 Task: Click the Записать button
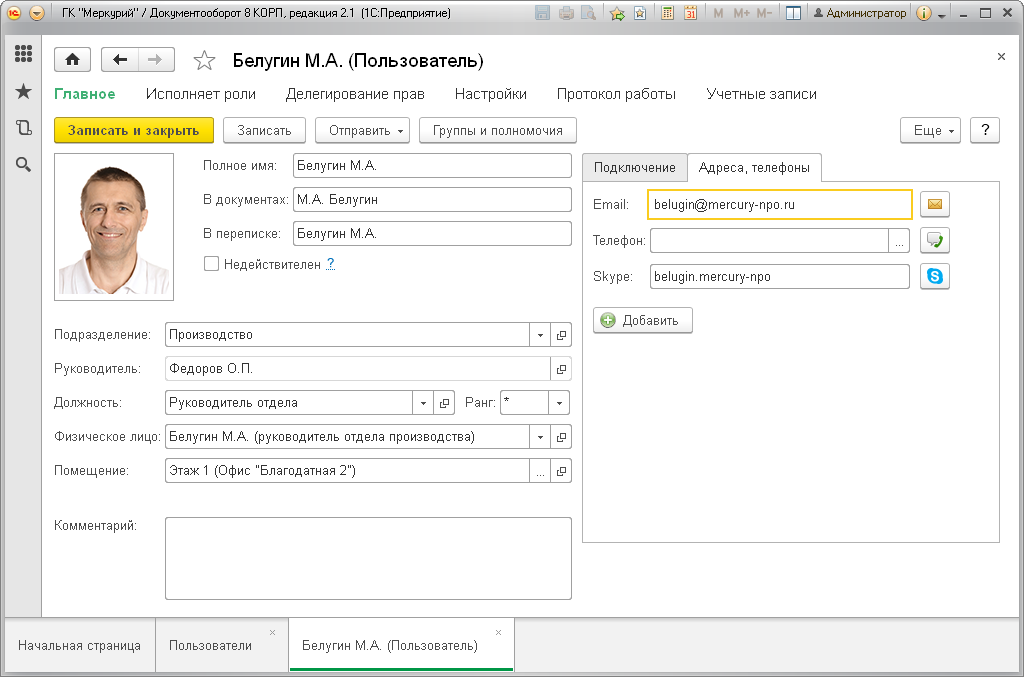point(264,131)
